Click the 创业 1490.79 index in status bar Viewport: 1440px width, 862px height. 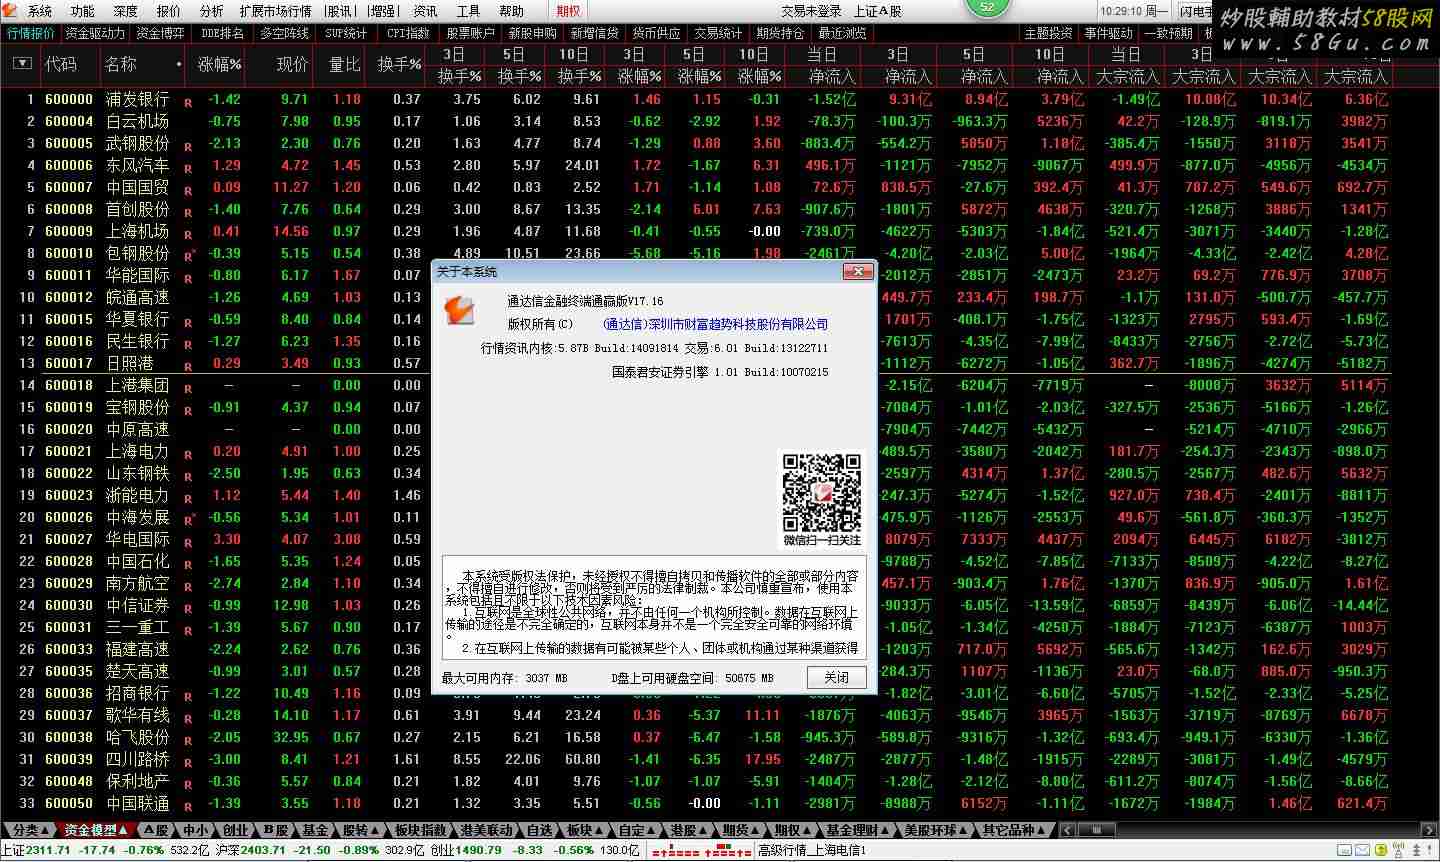point(467,851)
